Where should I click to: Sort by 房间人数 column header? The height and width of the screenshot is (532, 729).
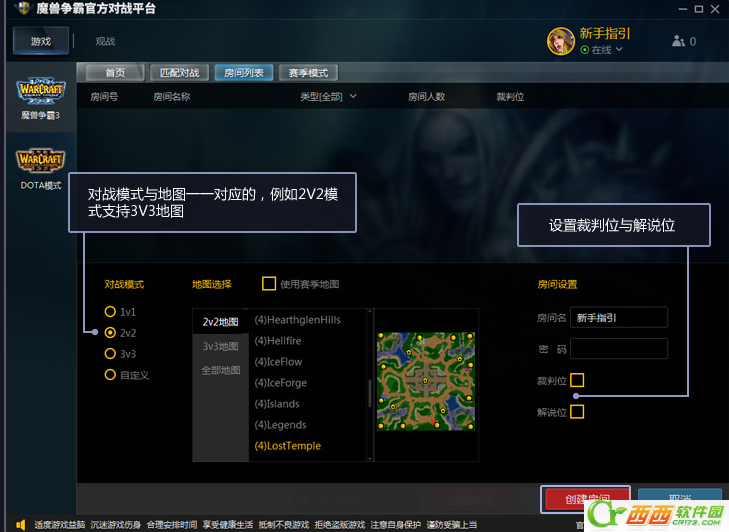click(x=426, y=97)
